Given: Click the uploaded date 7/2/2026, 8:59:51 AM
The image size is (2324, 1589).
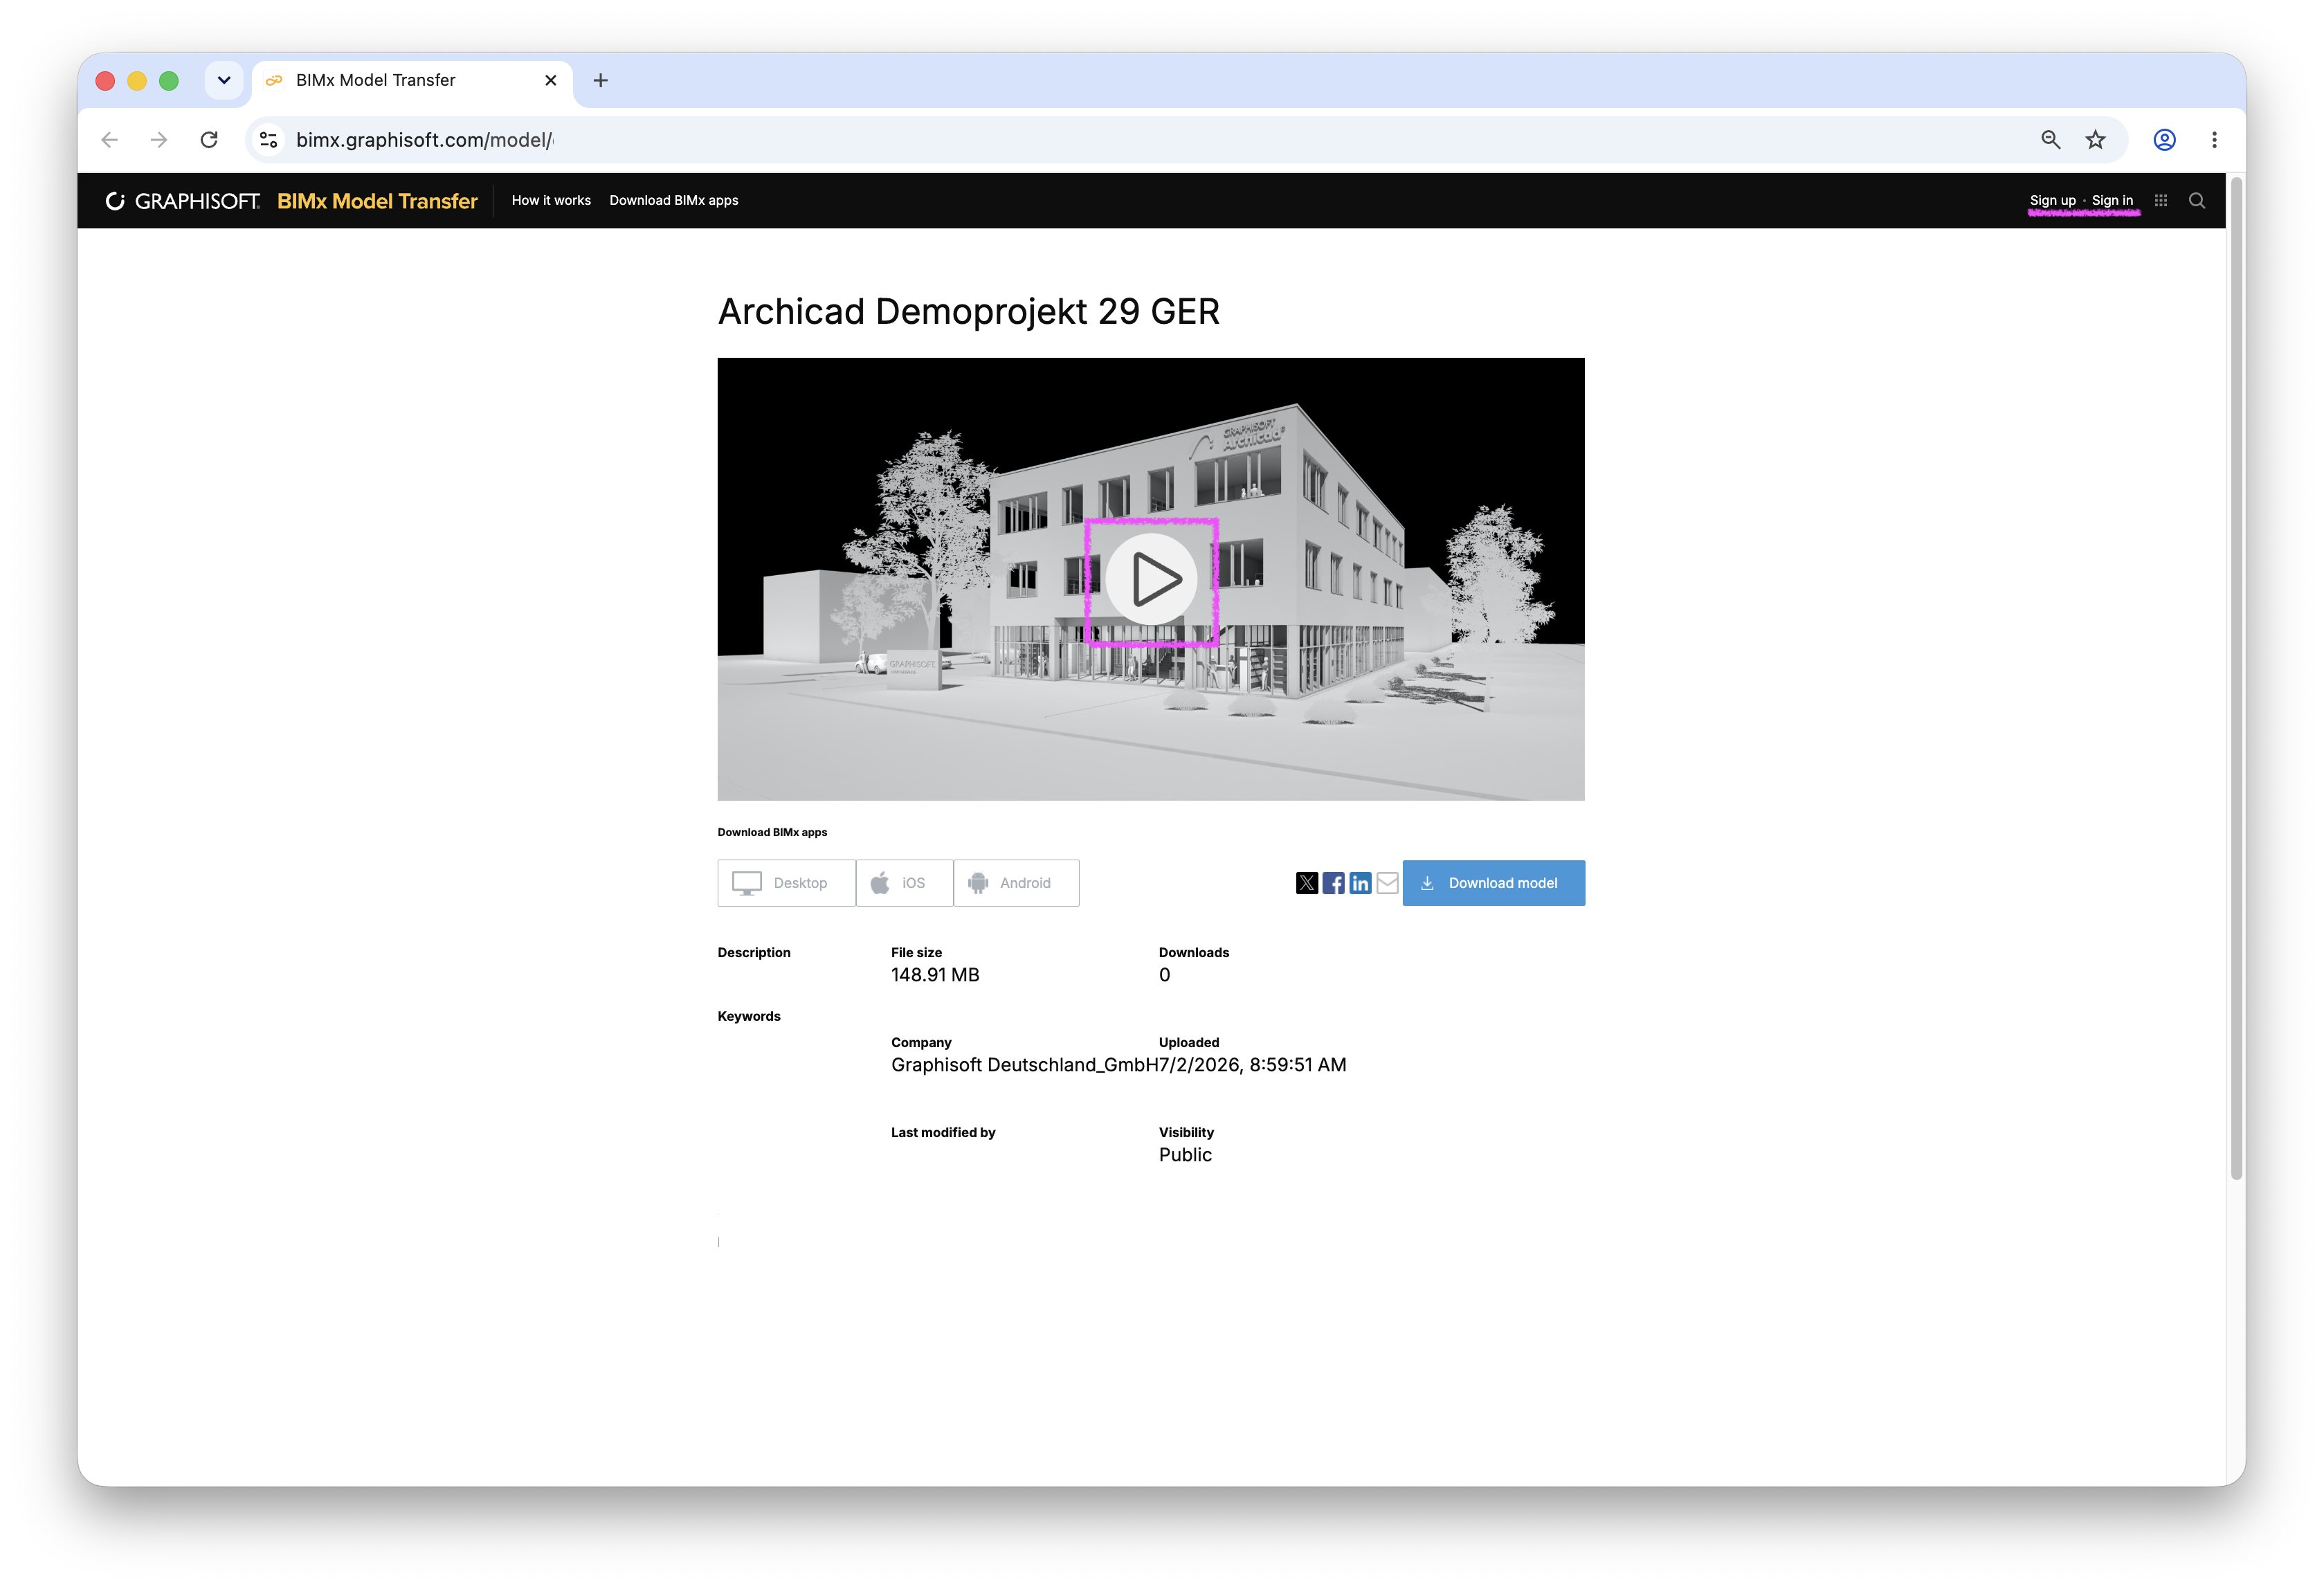Looking at the screenshot, I should [1253, 1065].
